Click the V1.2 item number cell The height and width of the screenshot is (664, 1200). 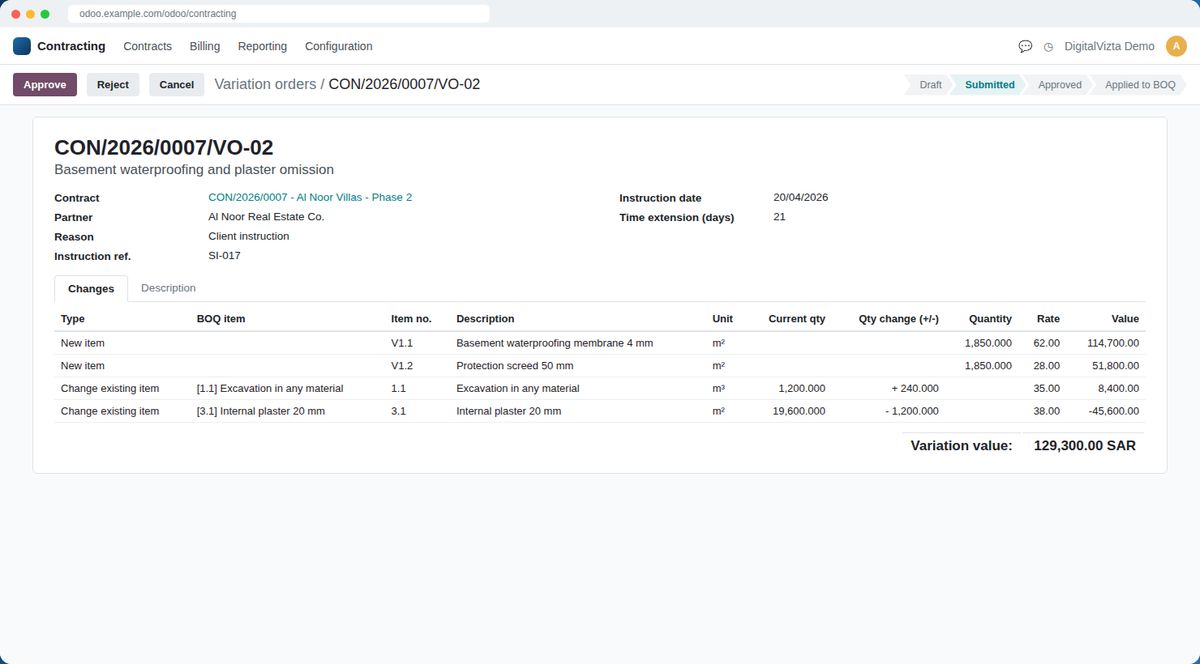pos(402,366)
